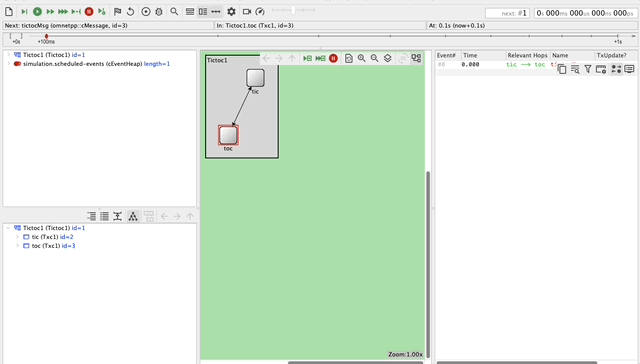640x364 pixels.
Task: Select tic (Txc1) id=2 row
Action: [52, 237]
